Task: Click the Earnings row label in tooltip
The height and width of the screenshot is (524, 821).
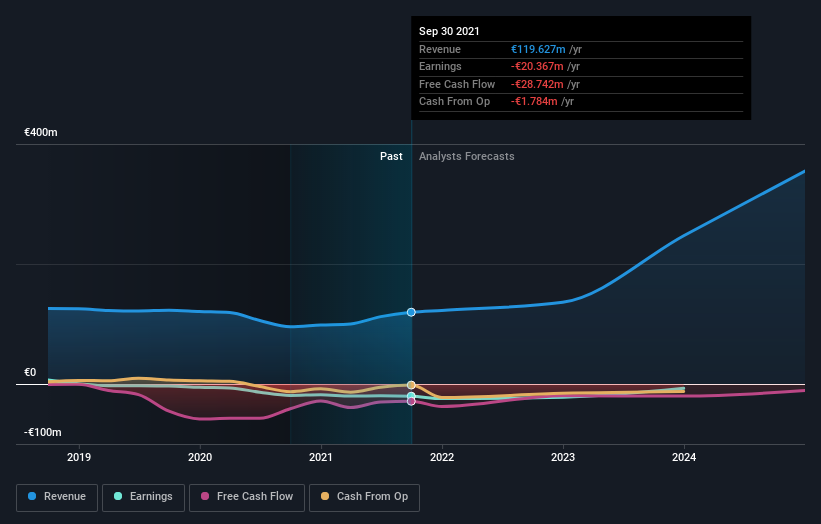Action: tap(440, 66)
